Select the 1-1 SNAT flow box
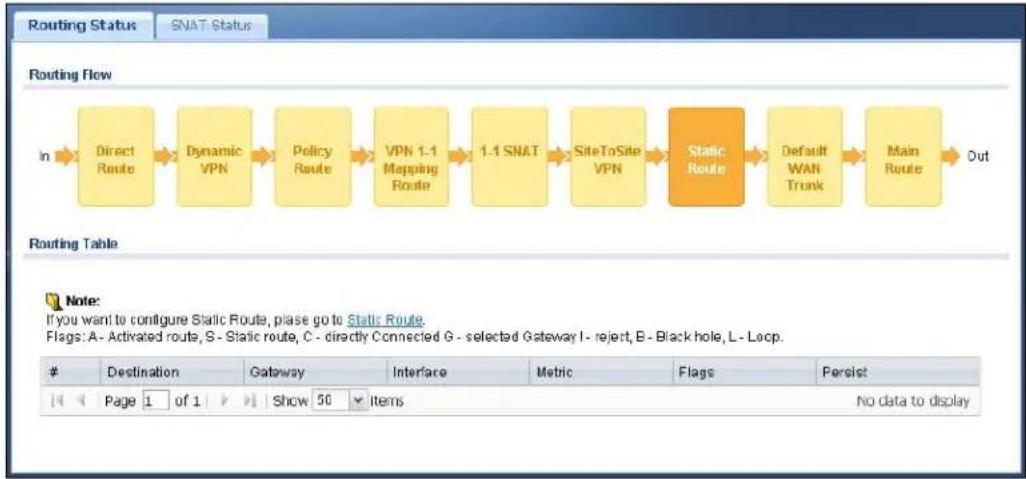Image resolution: width=1026 pixels, height=479 pixels. [x=509, y=157]
